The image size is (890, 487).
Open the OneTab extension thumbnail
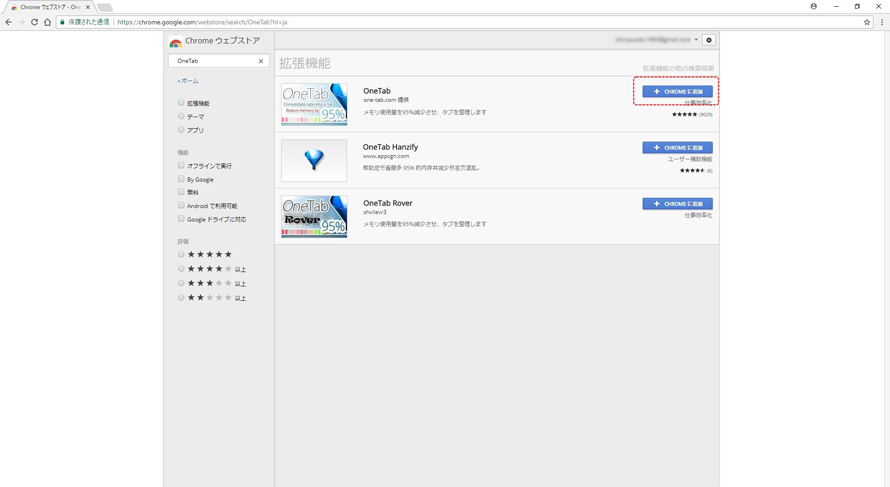[314, 104]
